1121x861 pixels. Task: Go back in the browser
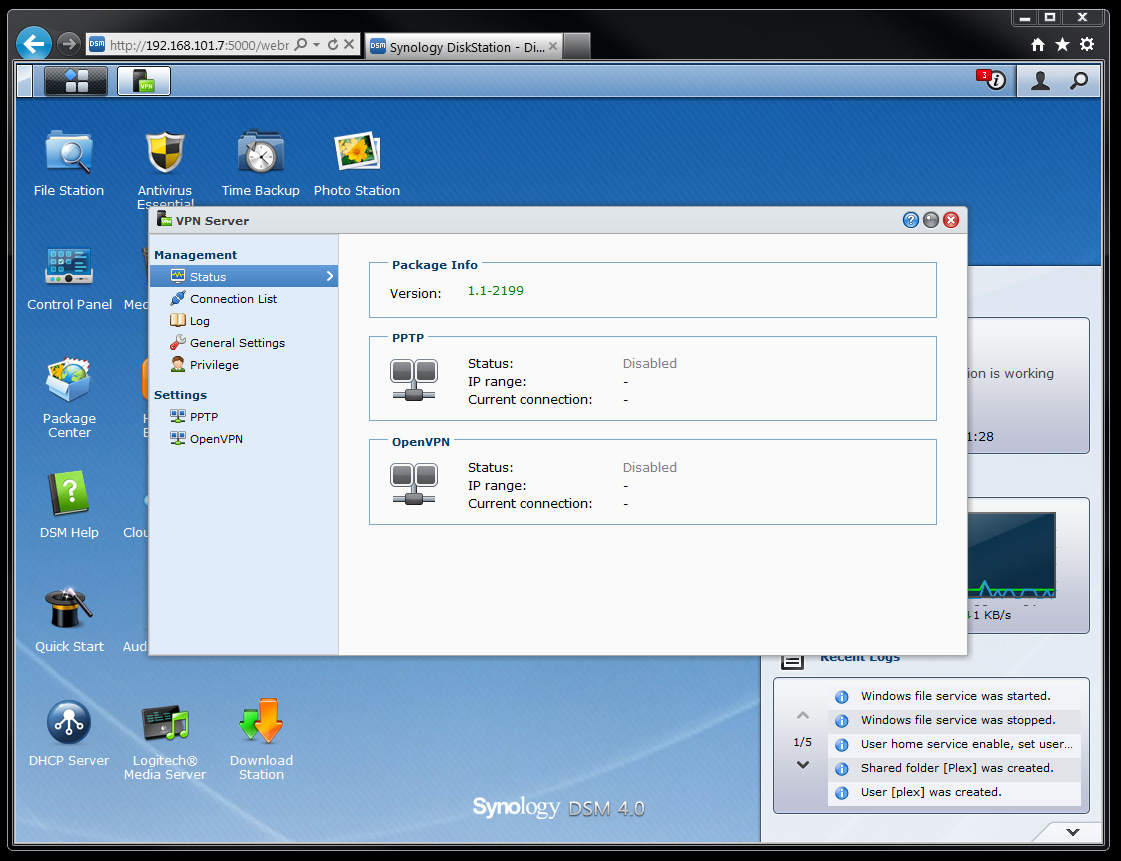point(34,44)
